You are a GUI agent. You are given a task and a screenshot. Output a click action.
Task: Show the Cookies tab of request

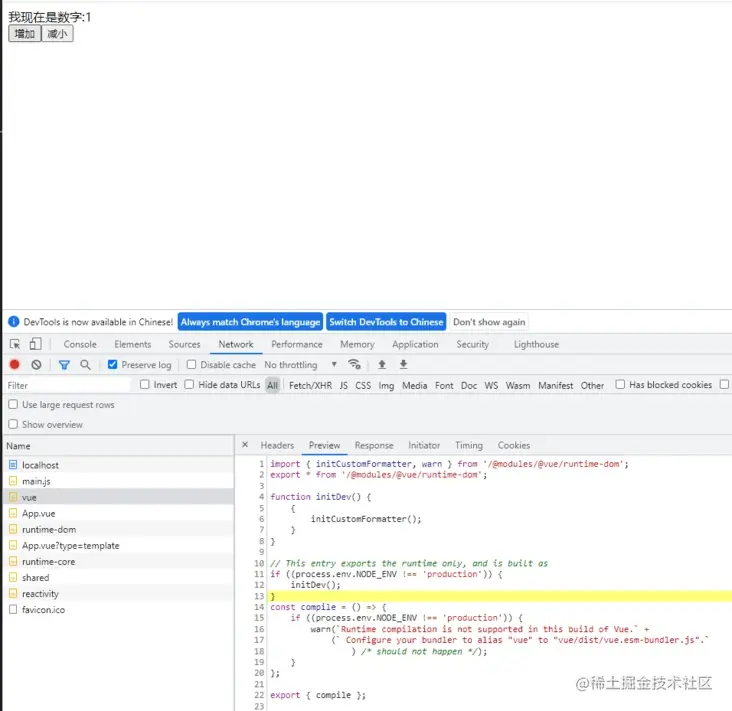point(514,445)
